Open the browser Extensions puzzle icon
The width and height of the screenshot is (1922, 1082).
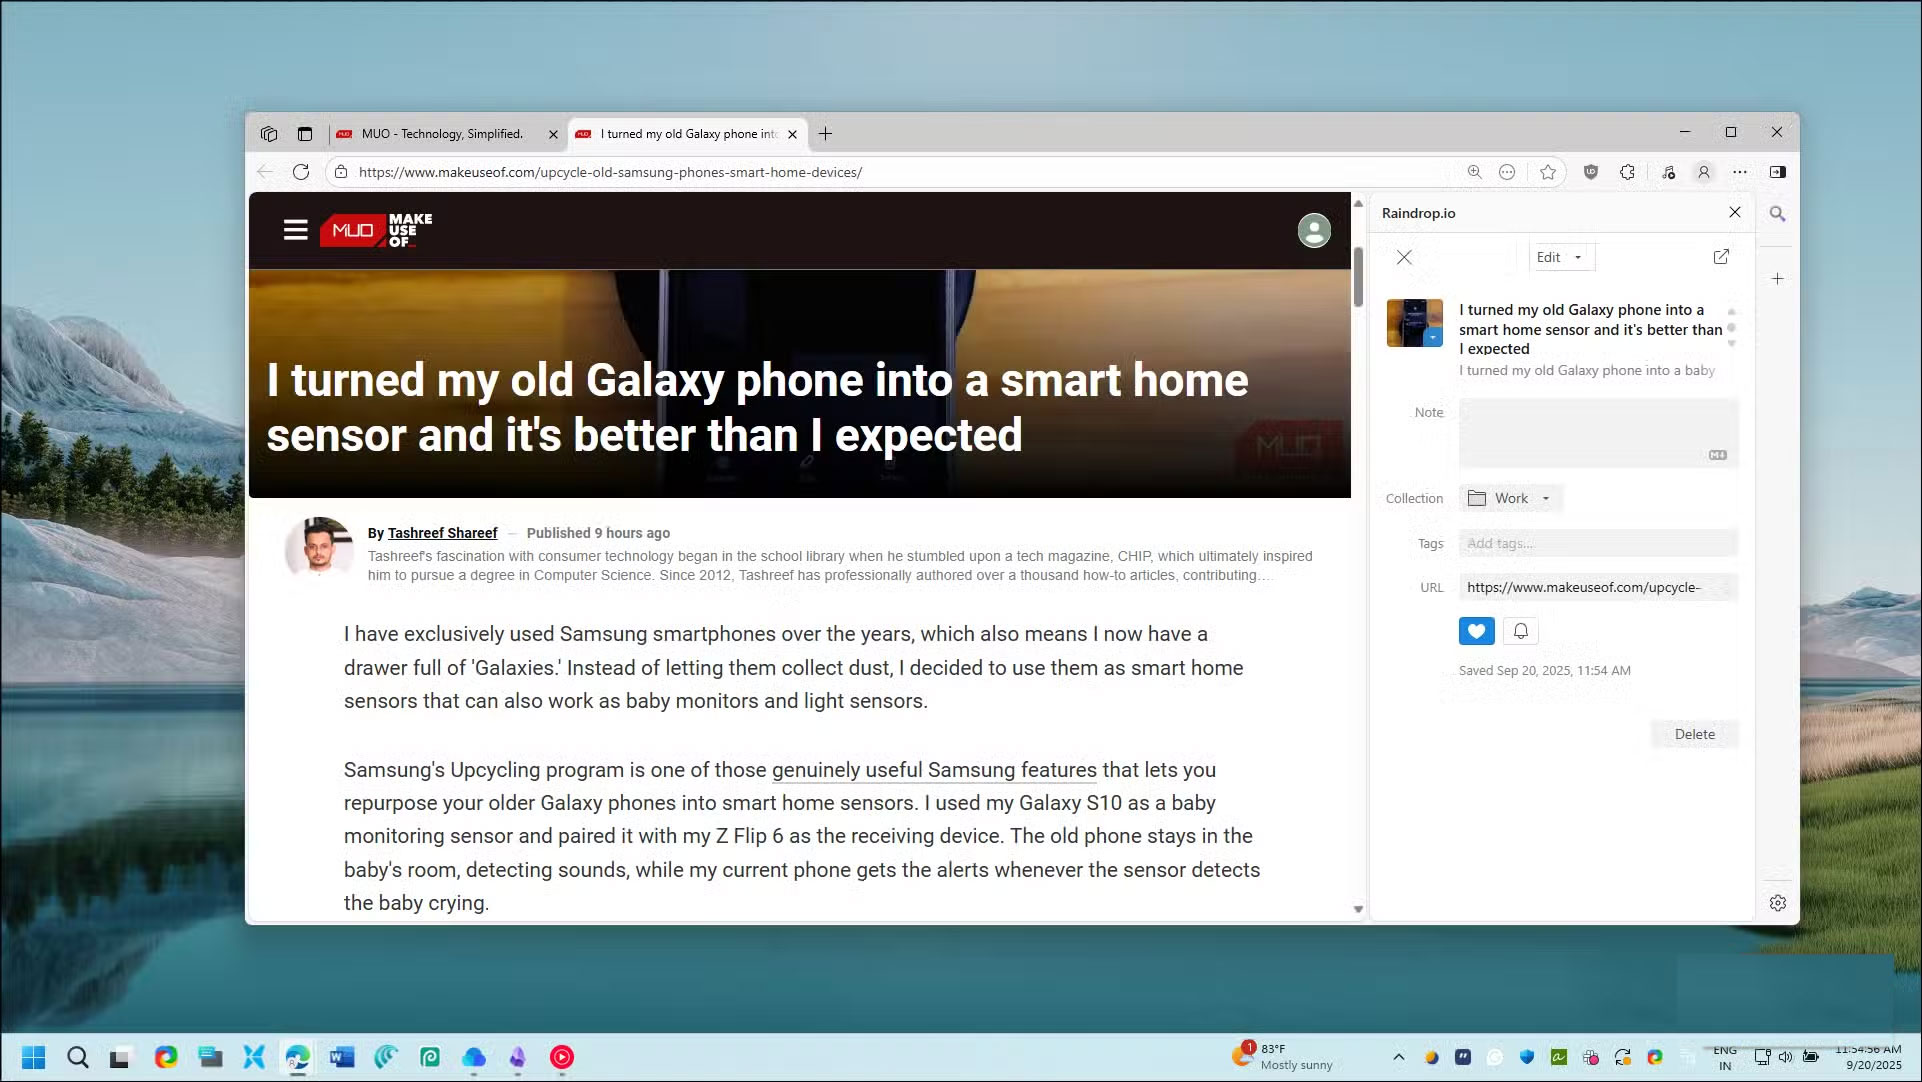pos(1627,172)
